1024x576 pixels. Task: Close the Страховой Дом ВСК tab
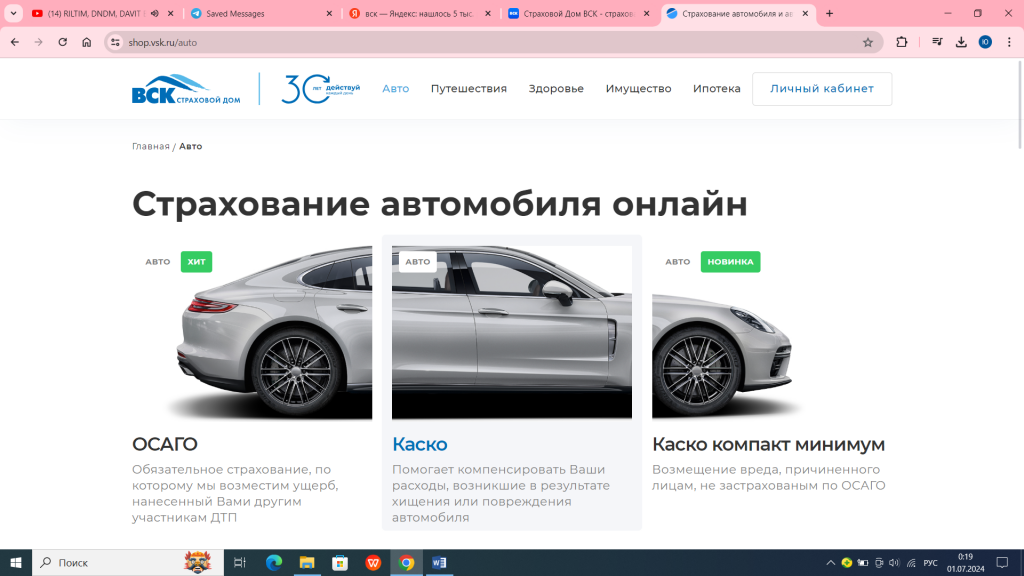tap(647, 13)
